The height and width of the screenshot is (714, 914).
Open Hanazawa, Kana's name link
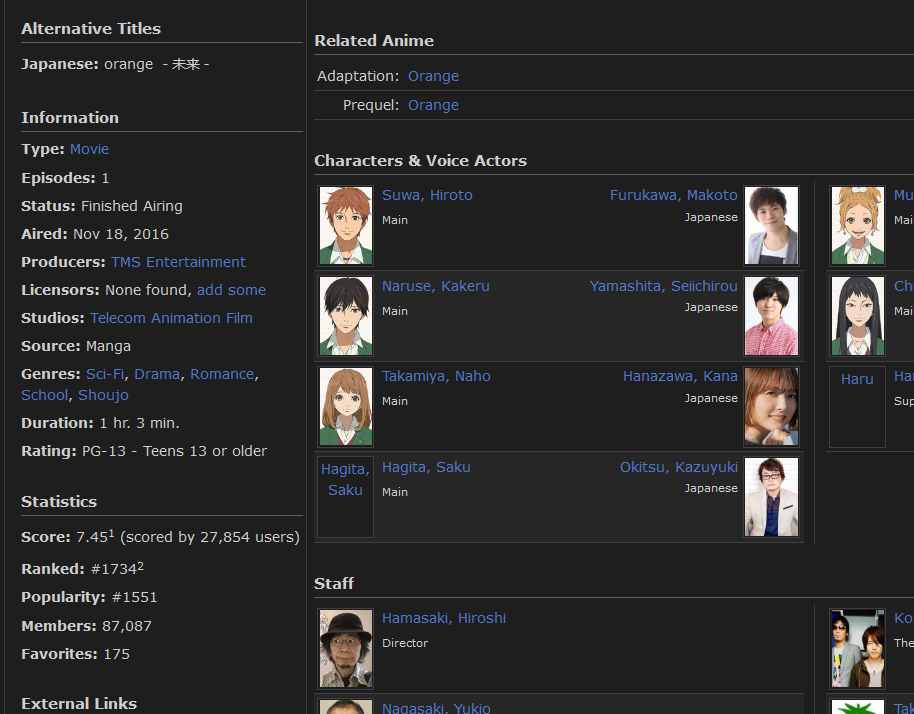pos(680,376)
